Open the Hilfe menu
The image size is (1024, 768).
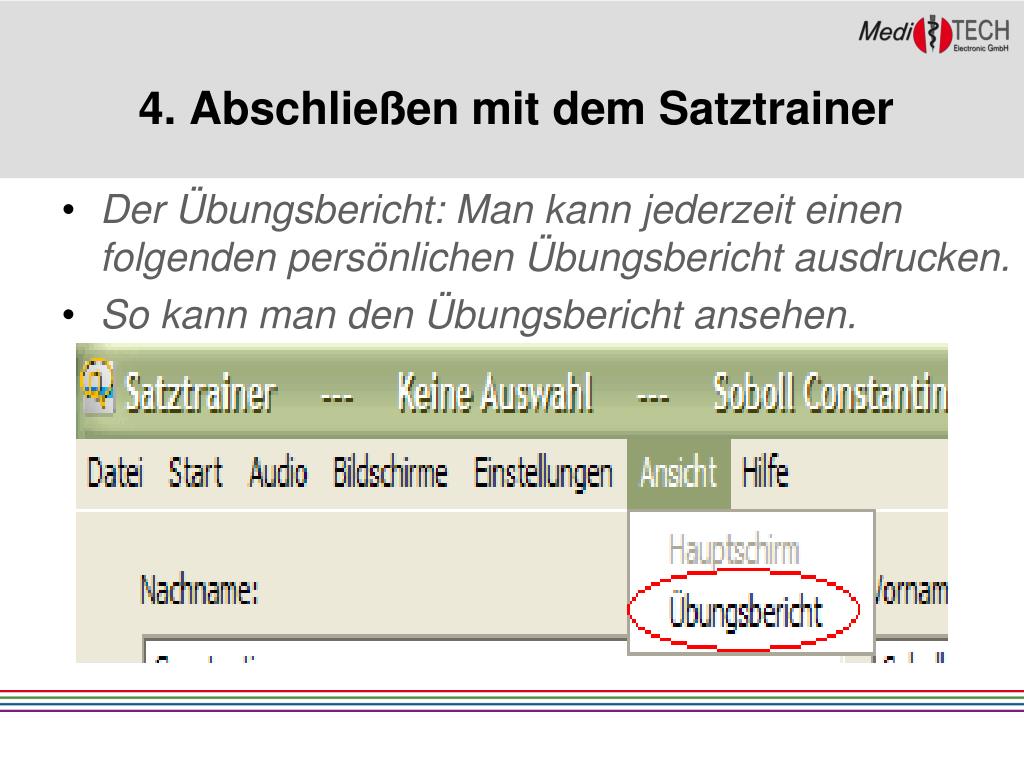[765, 472]
